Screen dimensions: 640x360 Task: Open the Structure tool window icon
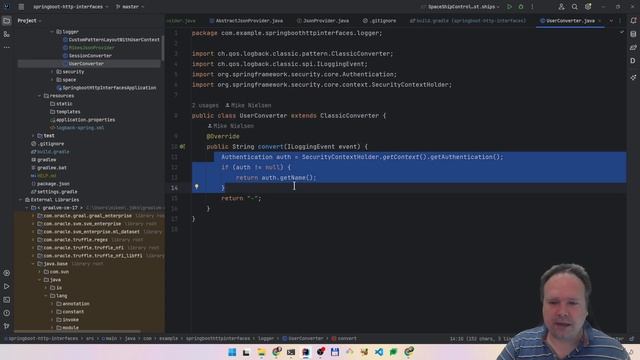click(x=7, y=34)
